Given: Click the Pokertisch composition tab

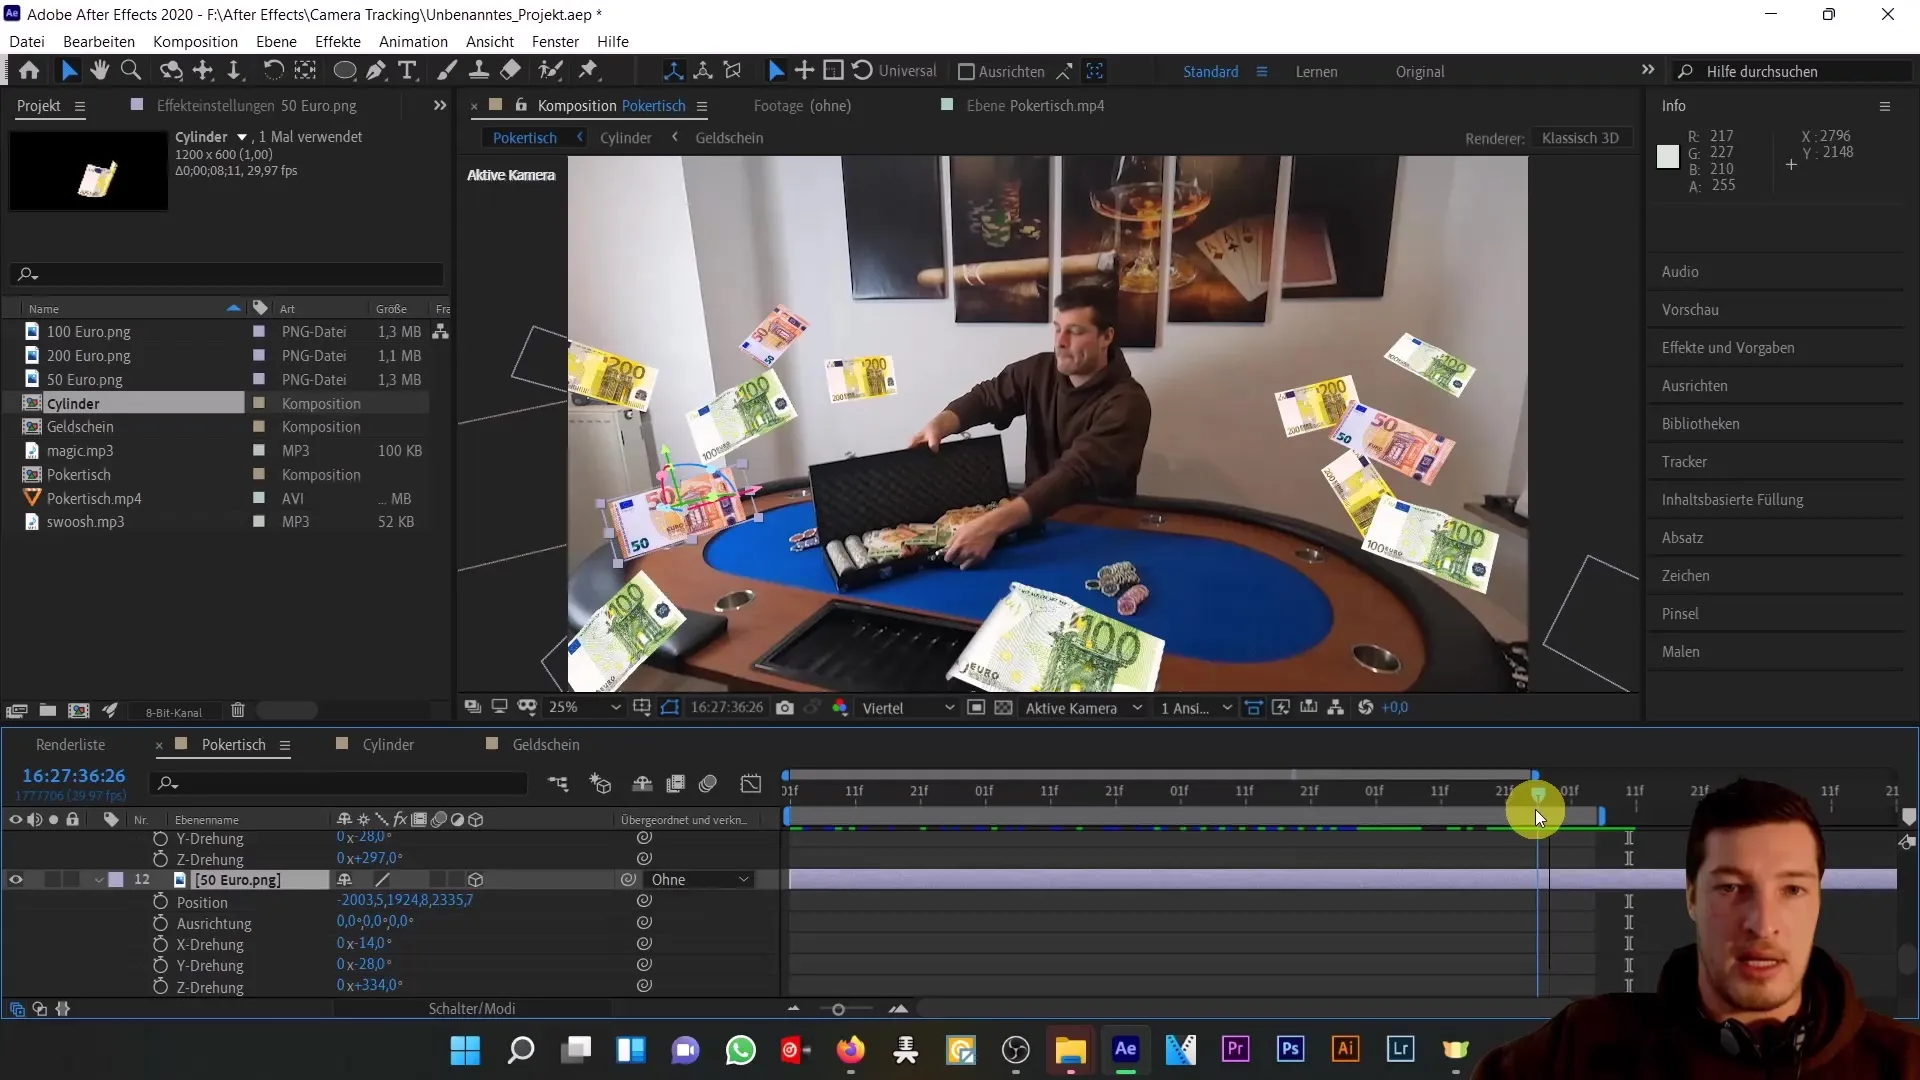Looking at the screenshot, I should pos(233,744).
